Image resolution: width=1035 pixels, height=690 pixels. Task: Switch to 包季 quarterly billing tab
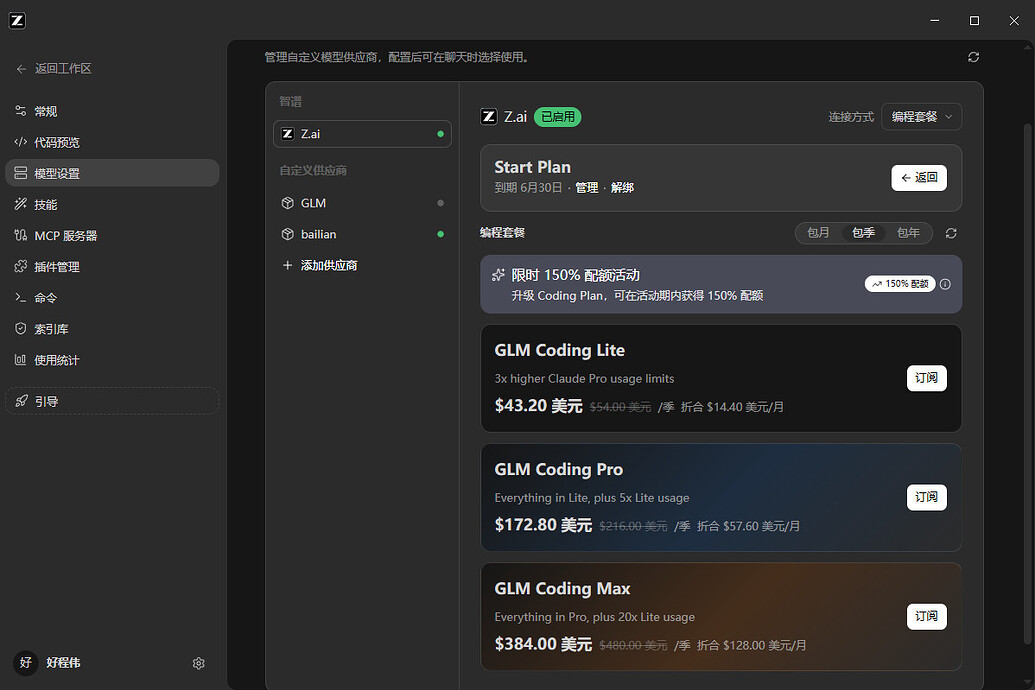click(863, 232)
